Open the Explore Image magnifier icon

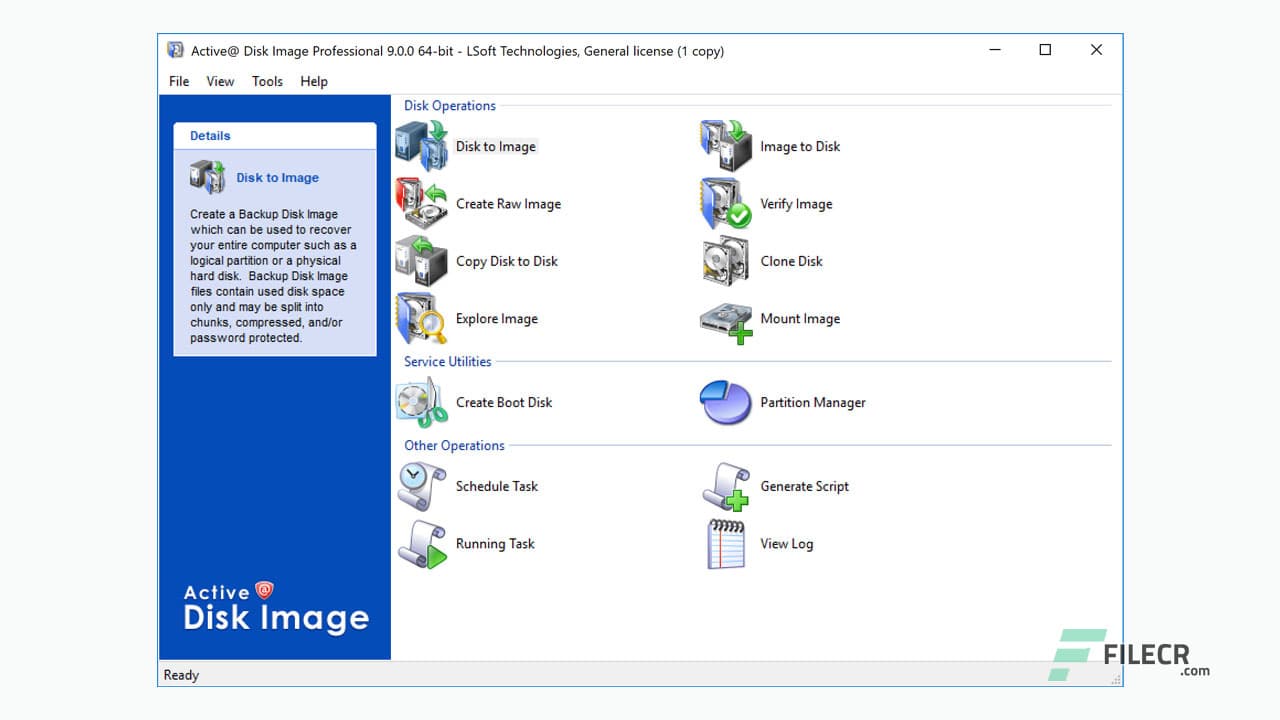click(x=421, y=318)
